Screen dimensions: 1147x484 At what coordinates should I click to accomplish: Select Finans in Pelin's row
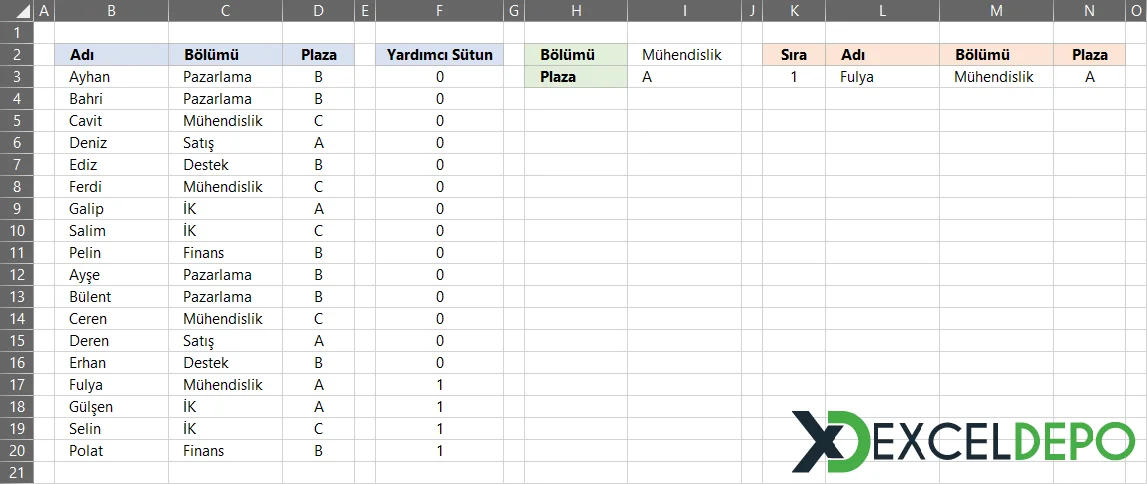point(204,253)
